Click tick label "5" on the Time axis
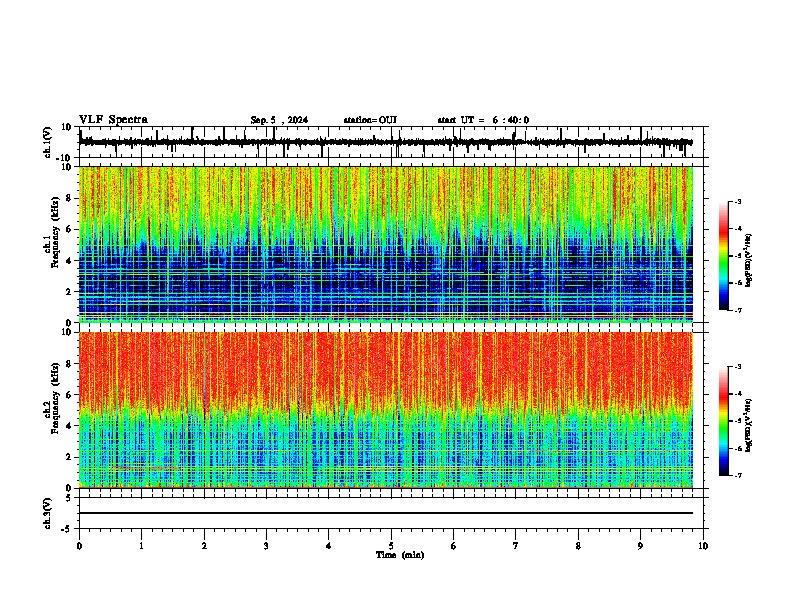The image size is (792, 612). click(x=391, y=546)
